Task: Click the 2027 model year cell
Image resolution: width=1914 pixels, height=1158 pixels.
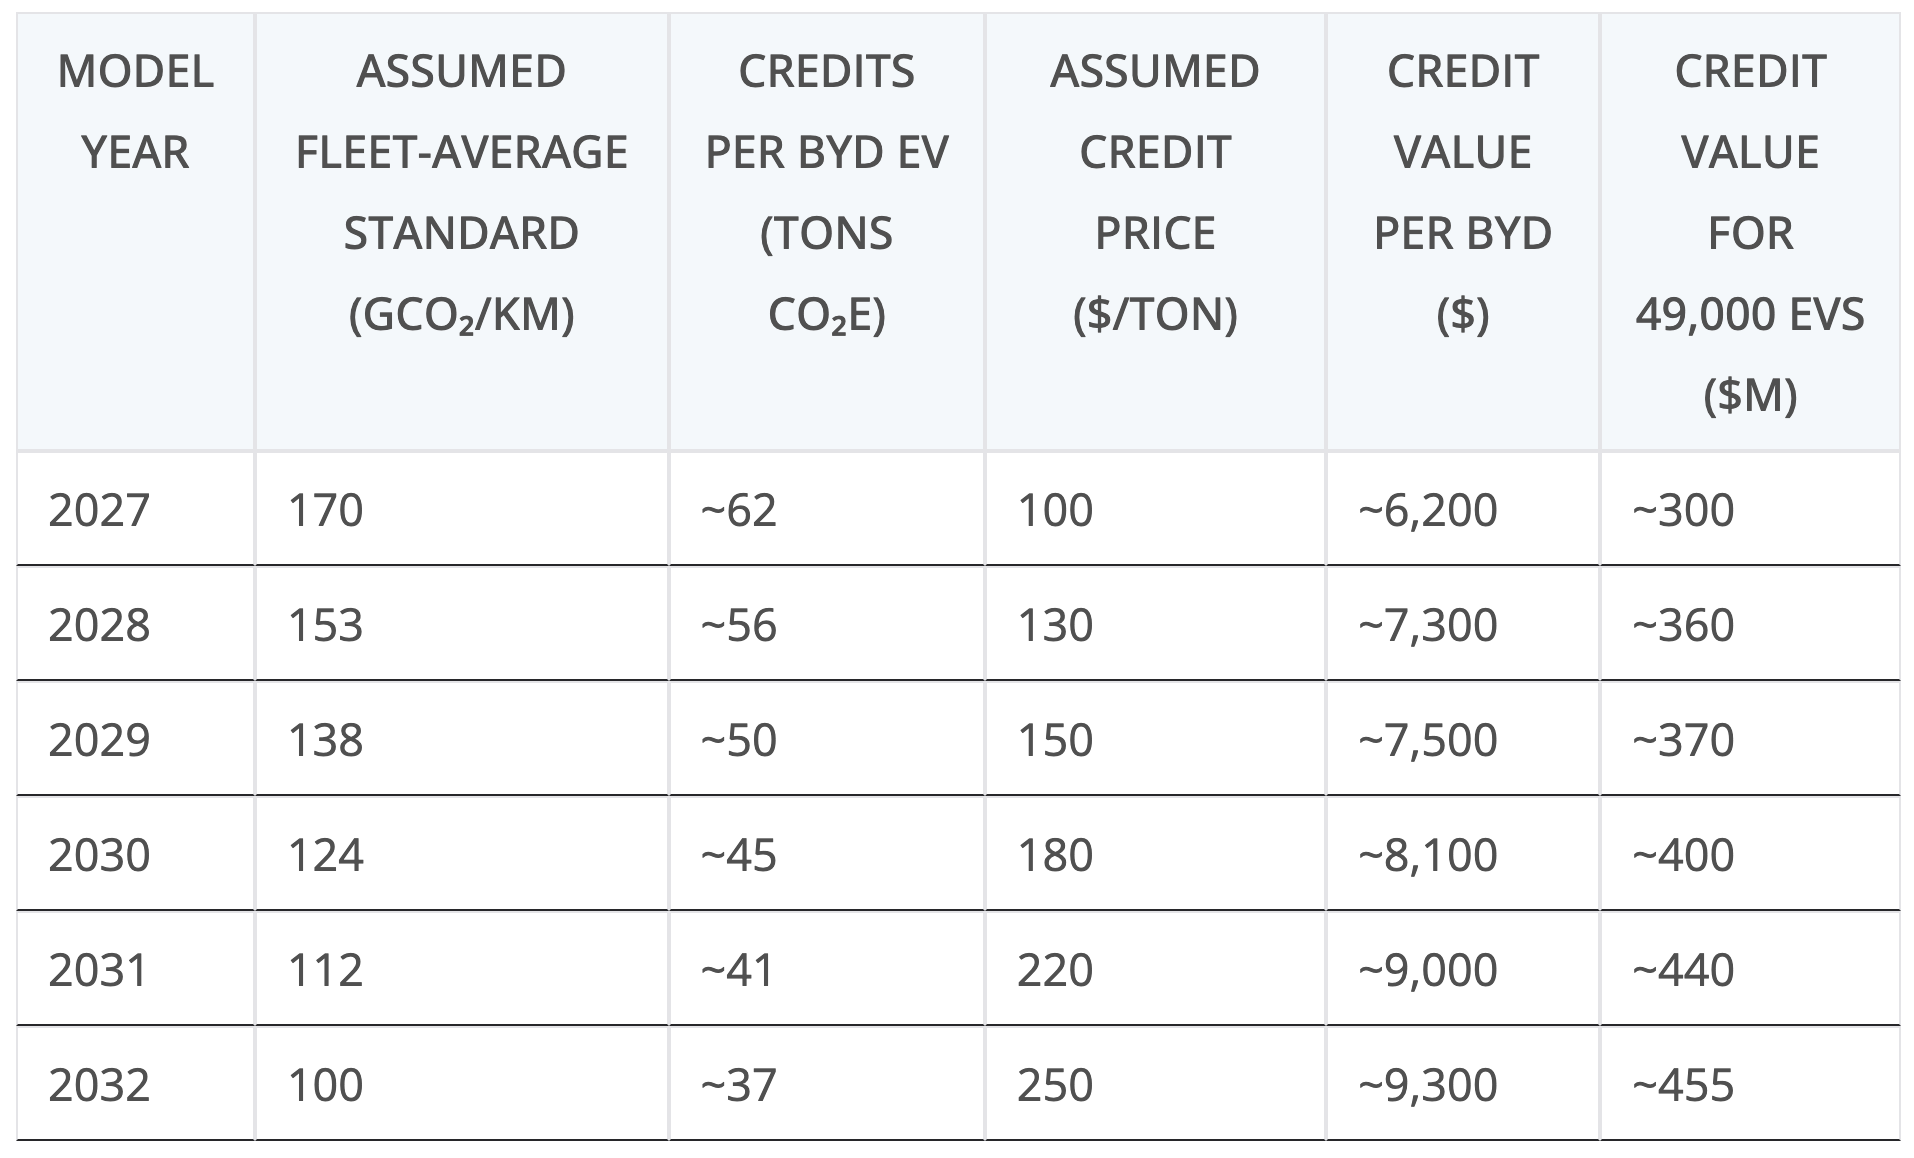Action: tap(99, 510)
